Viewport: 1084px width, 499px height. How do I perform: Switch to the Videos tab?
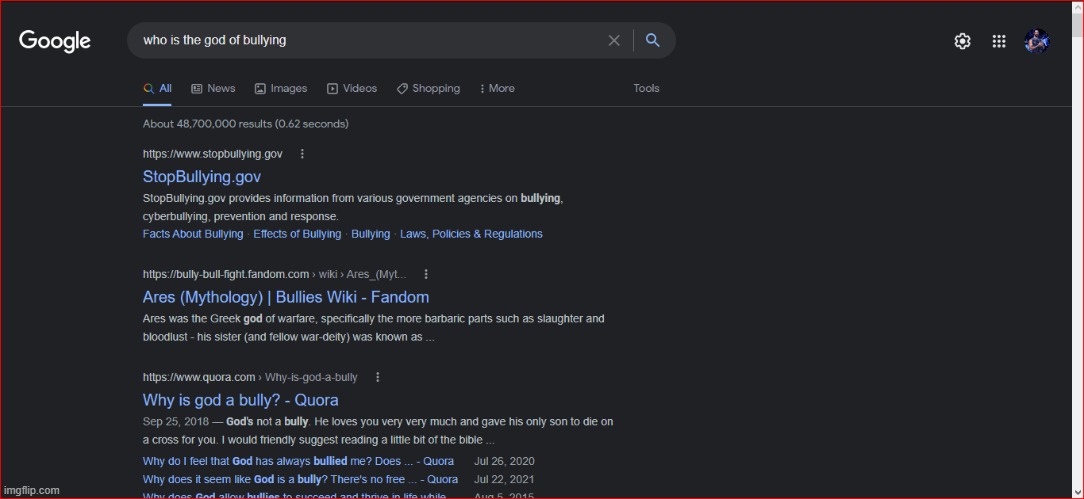pos(352,88)
